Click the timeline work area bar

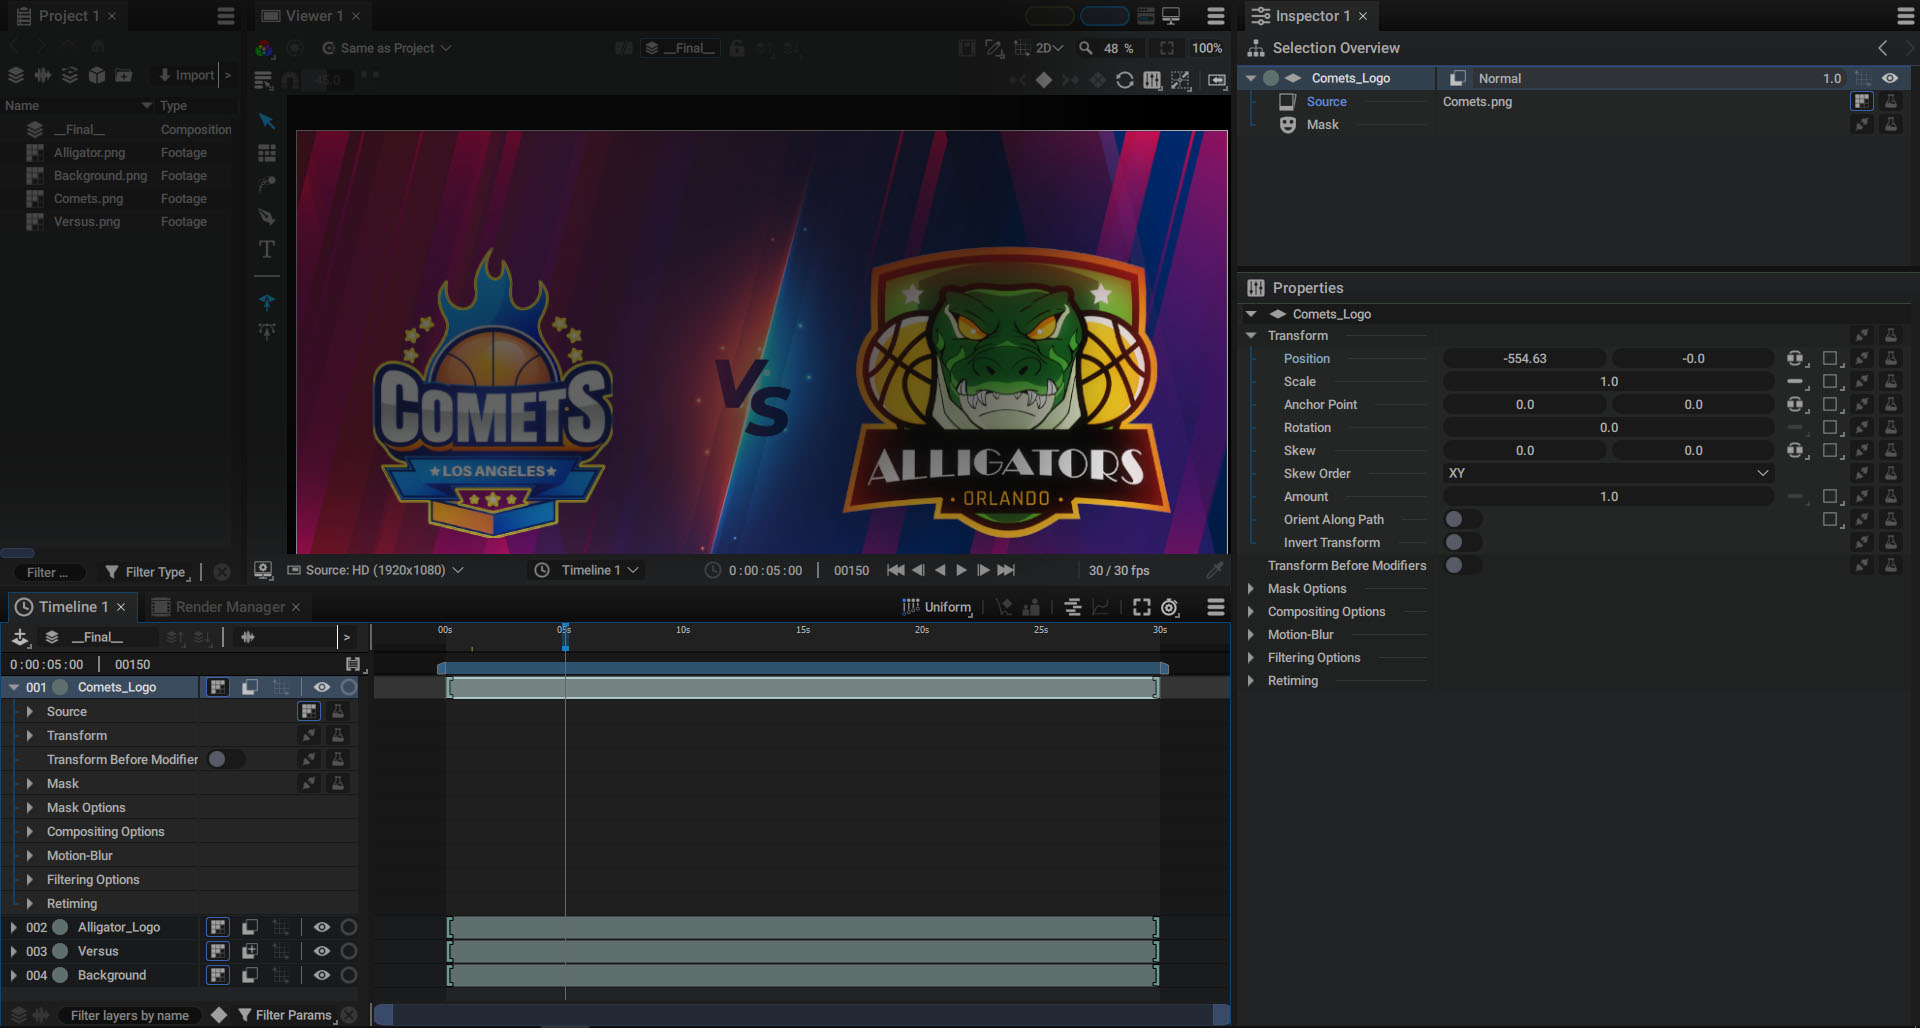[x=803, y=668]
